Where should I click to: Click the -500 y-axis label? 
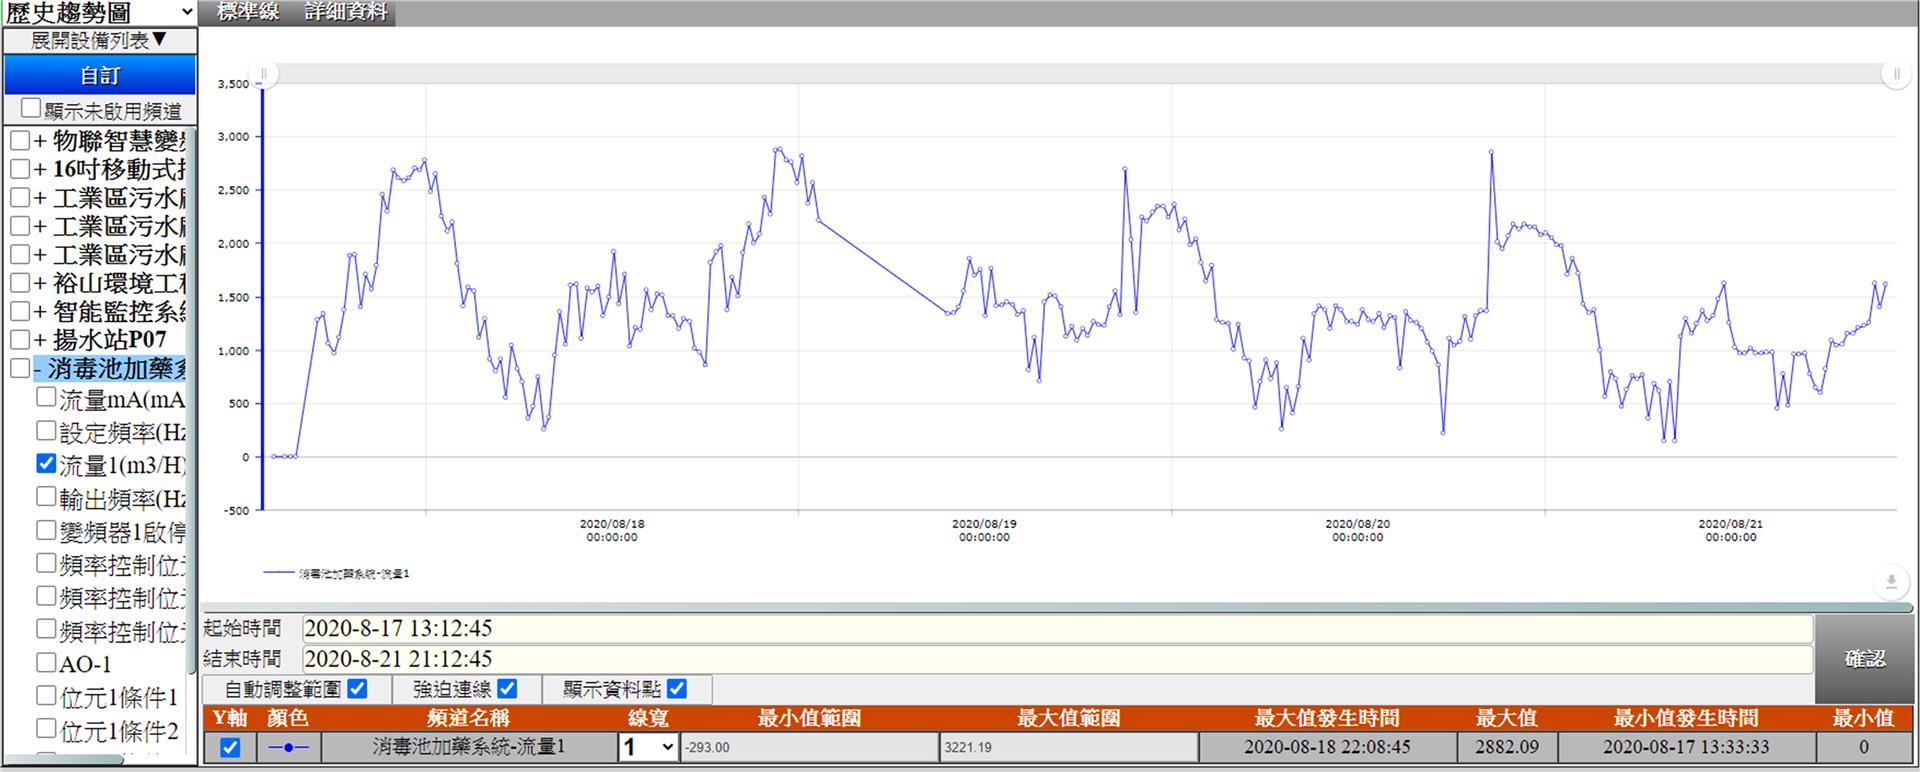coord(237,510)
